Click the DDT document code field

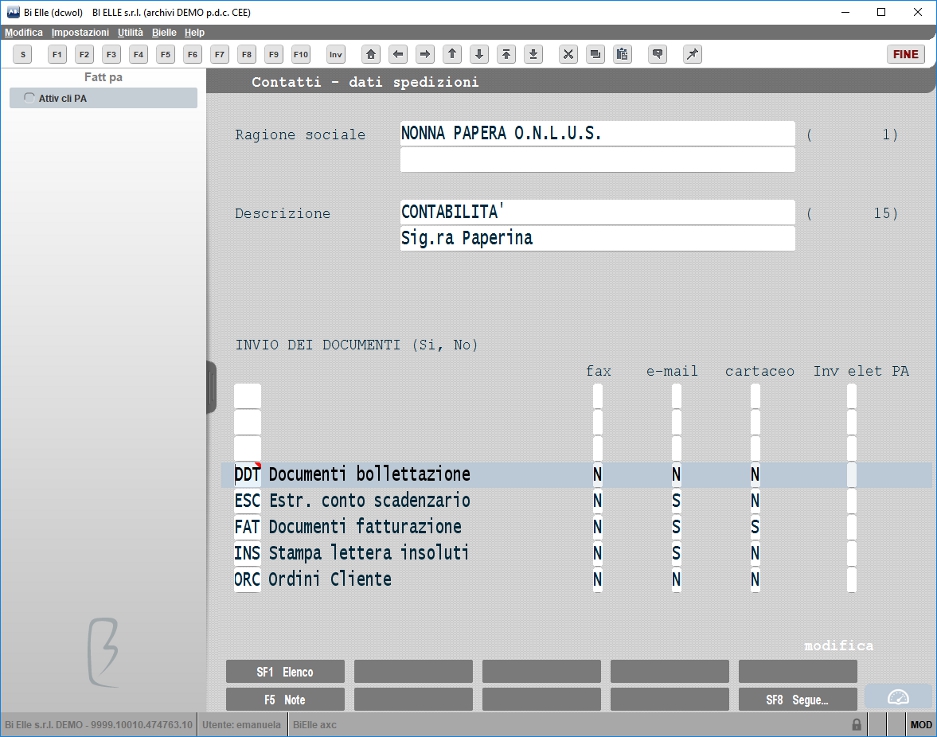point(247,475)
